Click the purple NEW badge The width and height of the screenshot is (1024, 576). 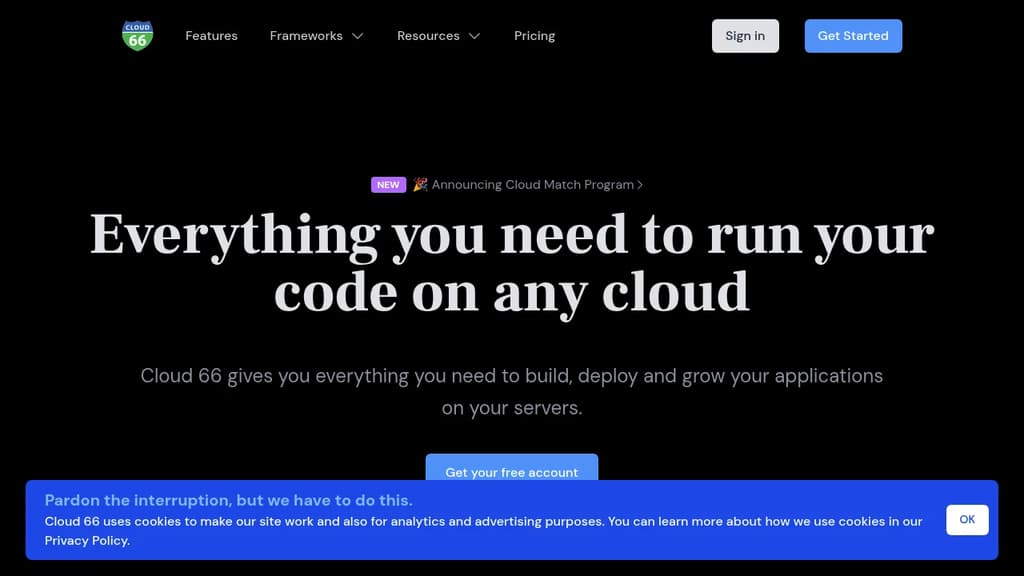point(388,185)
